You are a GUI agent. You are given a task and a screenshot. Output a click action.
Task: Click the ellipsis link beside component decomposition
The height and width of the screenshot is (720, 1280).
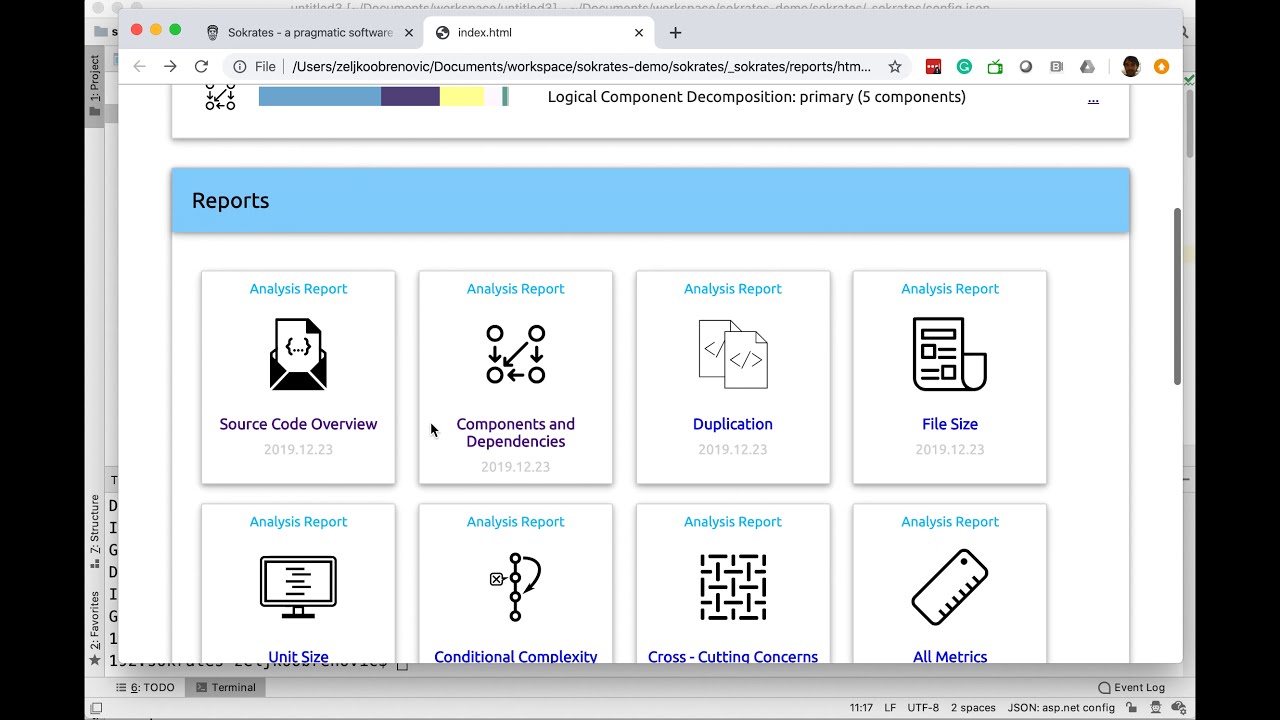coord(1093,98)
